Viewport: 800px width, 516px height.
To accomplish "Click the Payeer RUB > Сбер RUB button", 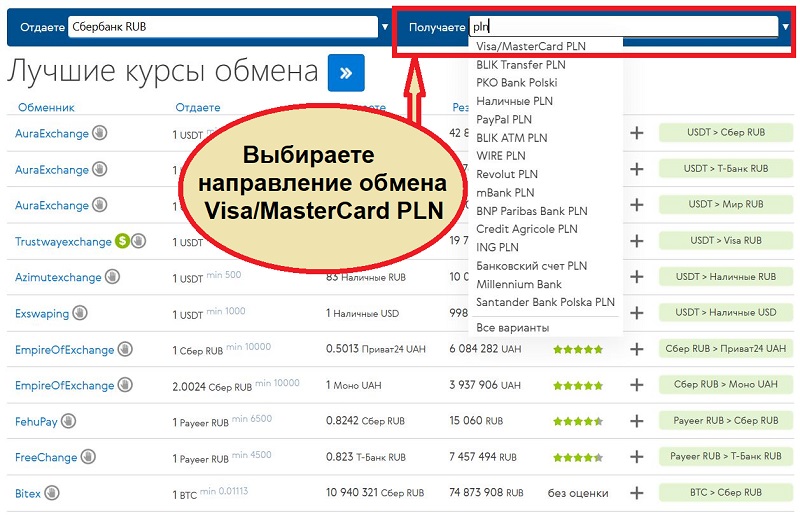I will [x=726, y=421].
